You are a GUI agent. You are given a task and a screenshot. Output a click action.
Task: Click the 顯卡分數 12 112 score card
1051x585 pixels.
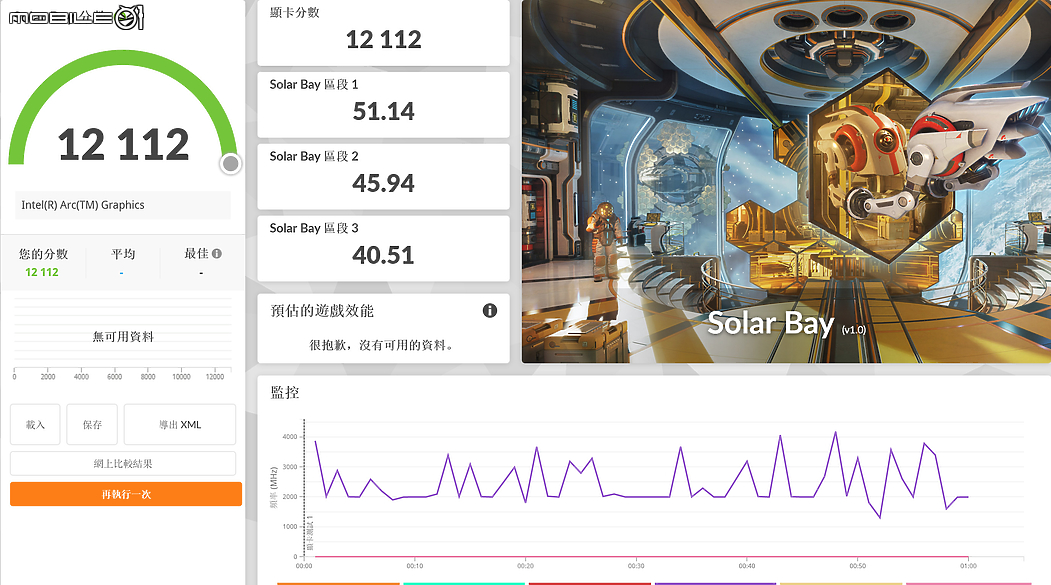[x=383, y=33]
